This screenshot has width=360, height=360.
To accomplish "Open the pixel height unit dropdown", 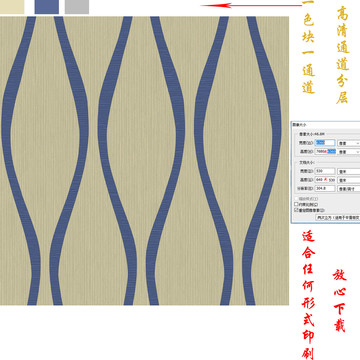I will coord(349,152).
